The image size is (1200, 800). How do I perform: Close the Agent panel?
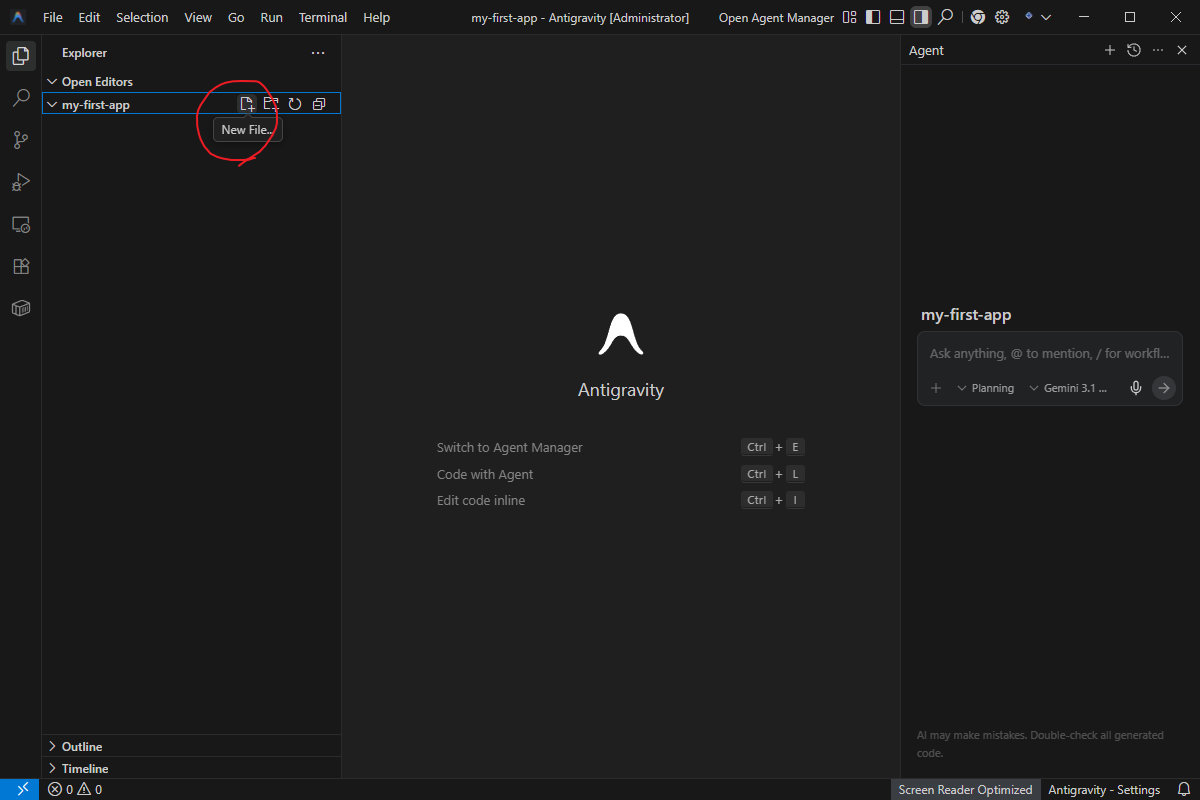[1182, 50]
